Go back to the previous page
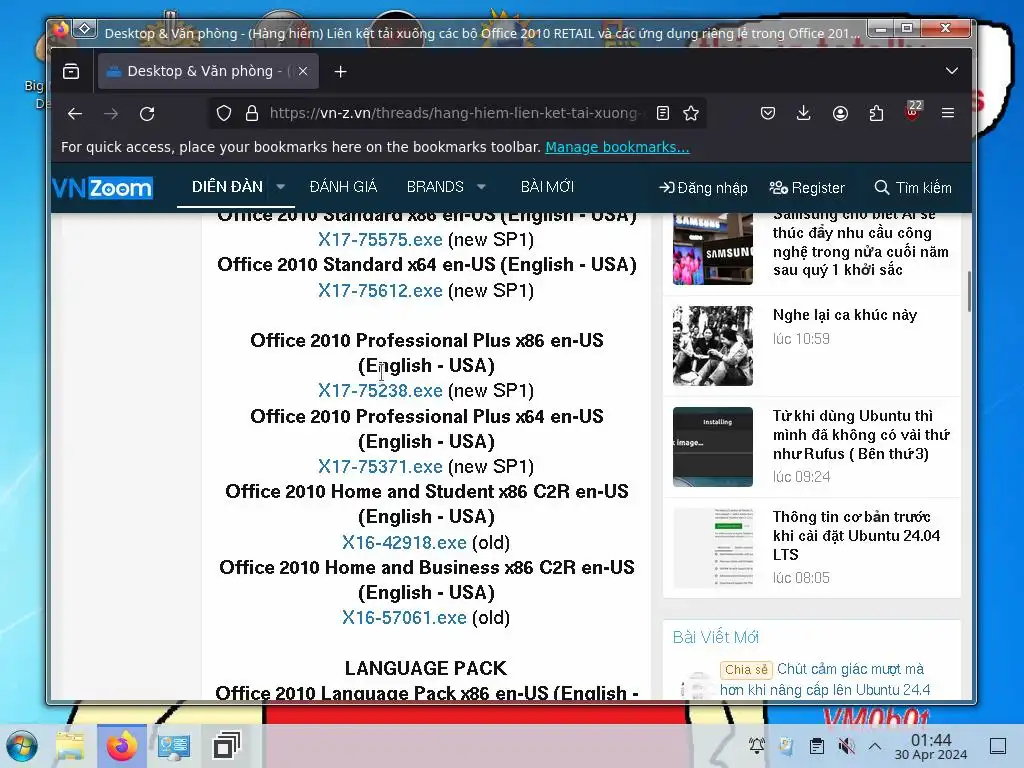This screenshot has width=1024, height=768. tap(75, 114)
